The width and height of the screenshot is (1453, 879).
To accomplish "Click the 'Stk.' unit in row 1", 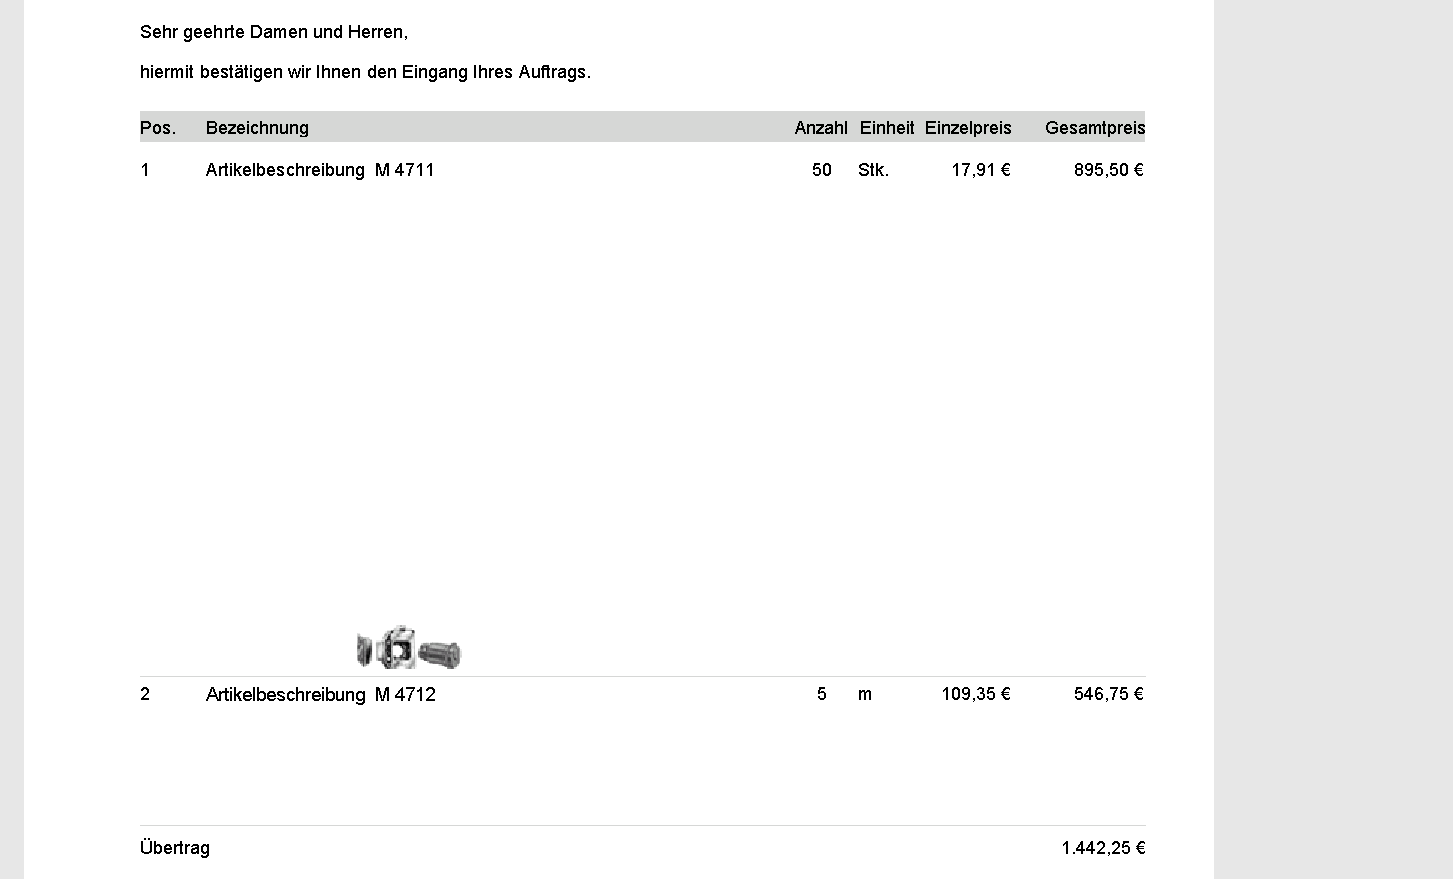I will (x=873, y=170).
